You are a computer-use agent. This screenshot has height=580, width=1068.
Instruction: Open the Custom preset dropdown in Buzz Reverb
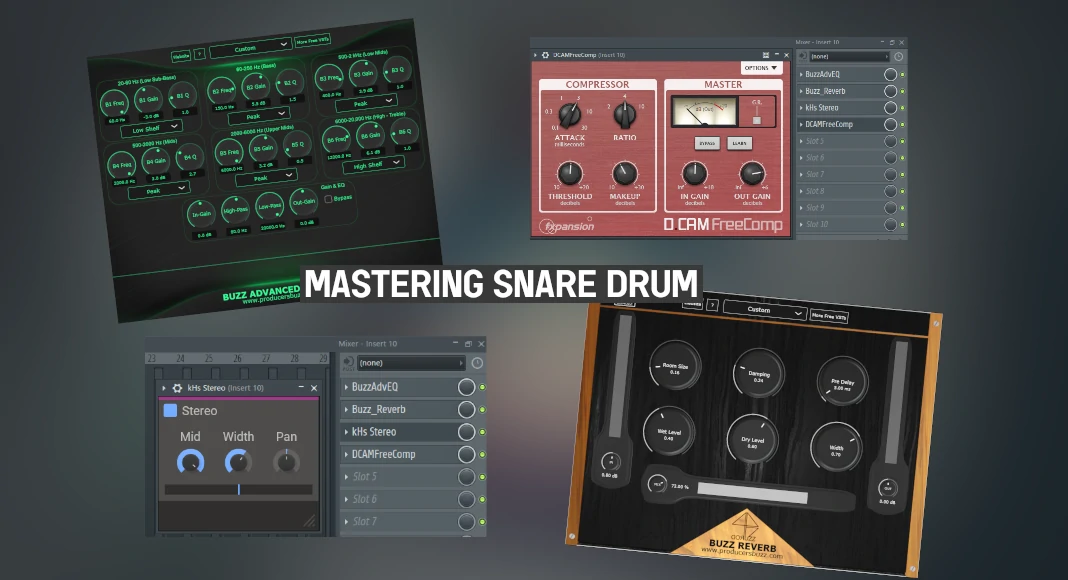764,311
